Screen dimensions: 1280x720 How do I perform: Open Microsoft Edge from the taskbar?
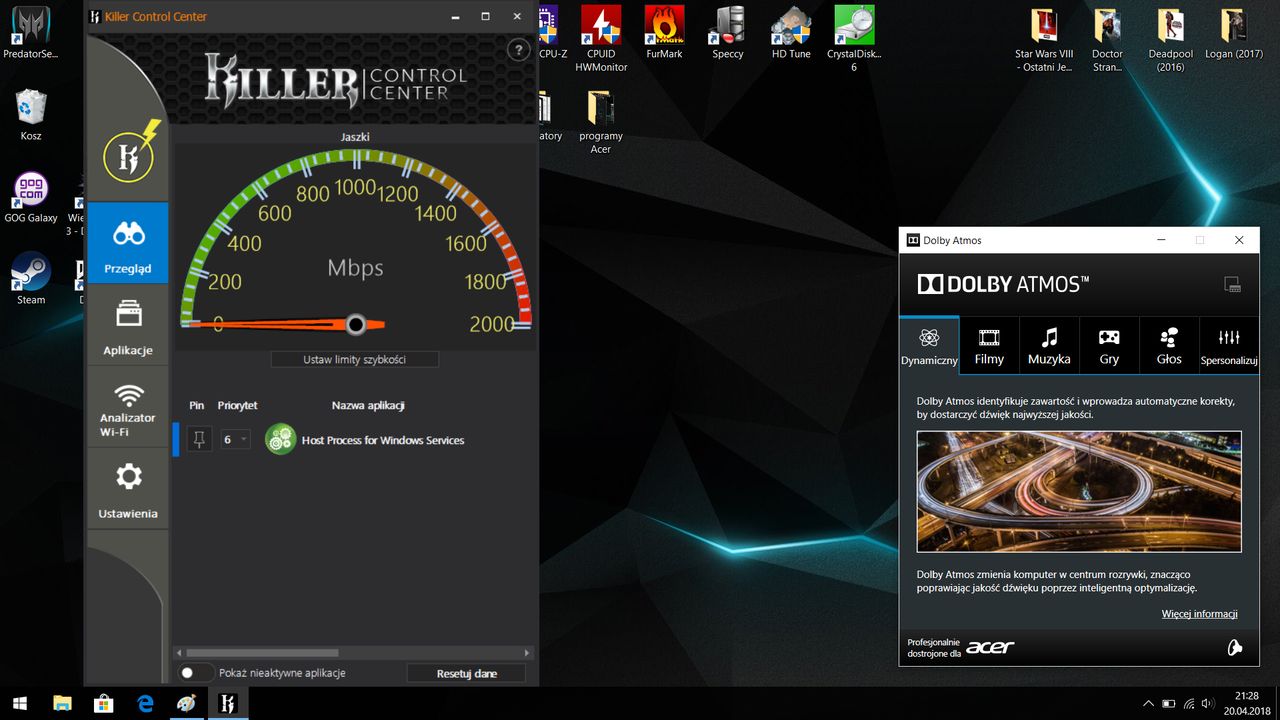click(x=145, y=703)
